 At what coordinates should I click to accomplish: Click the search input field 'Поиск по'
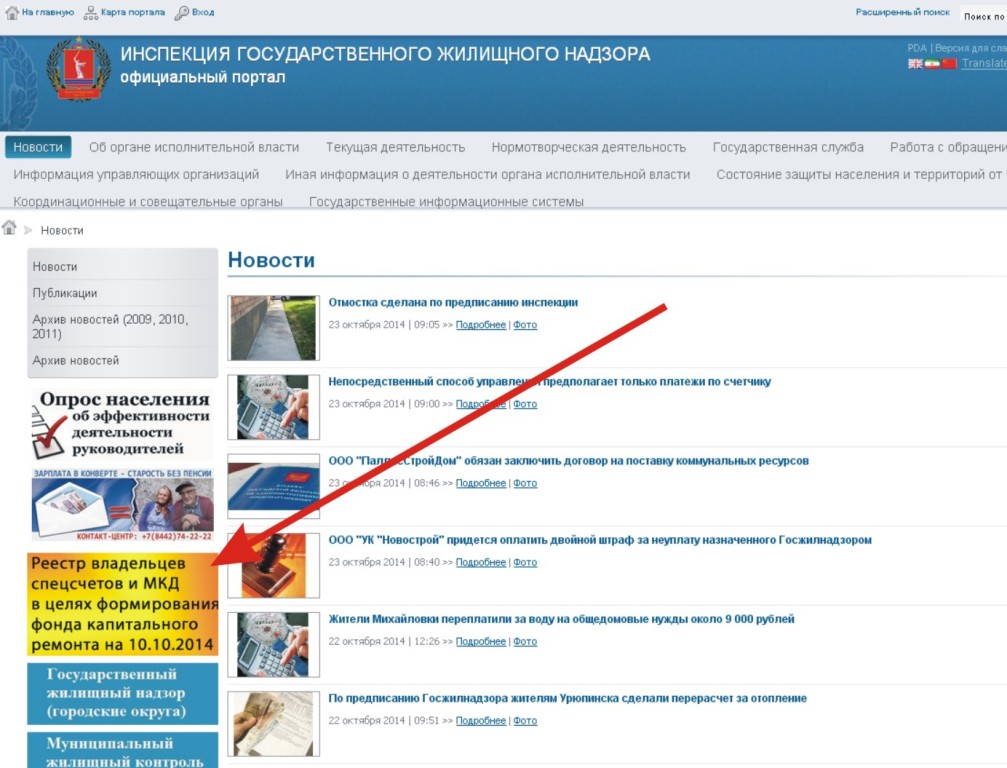983,16
